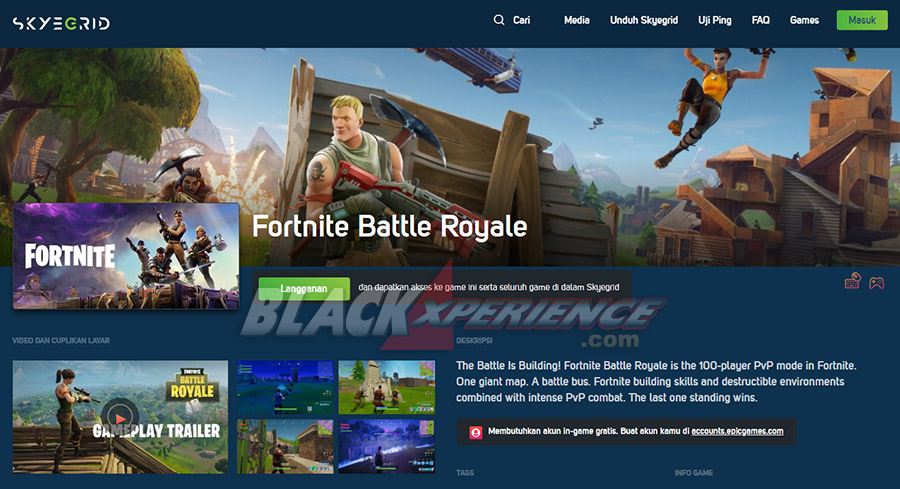
Task: Open the Uji Ping page
Action: (715, 20)
